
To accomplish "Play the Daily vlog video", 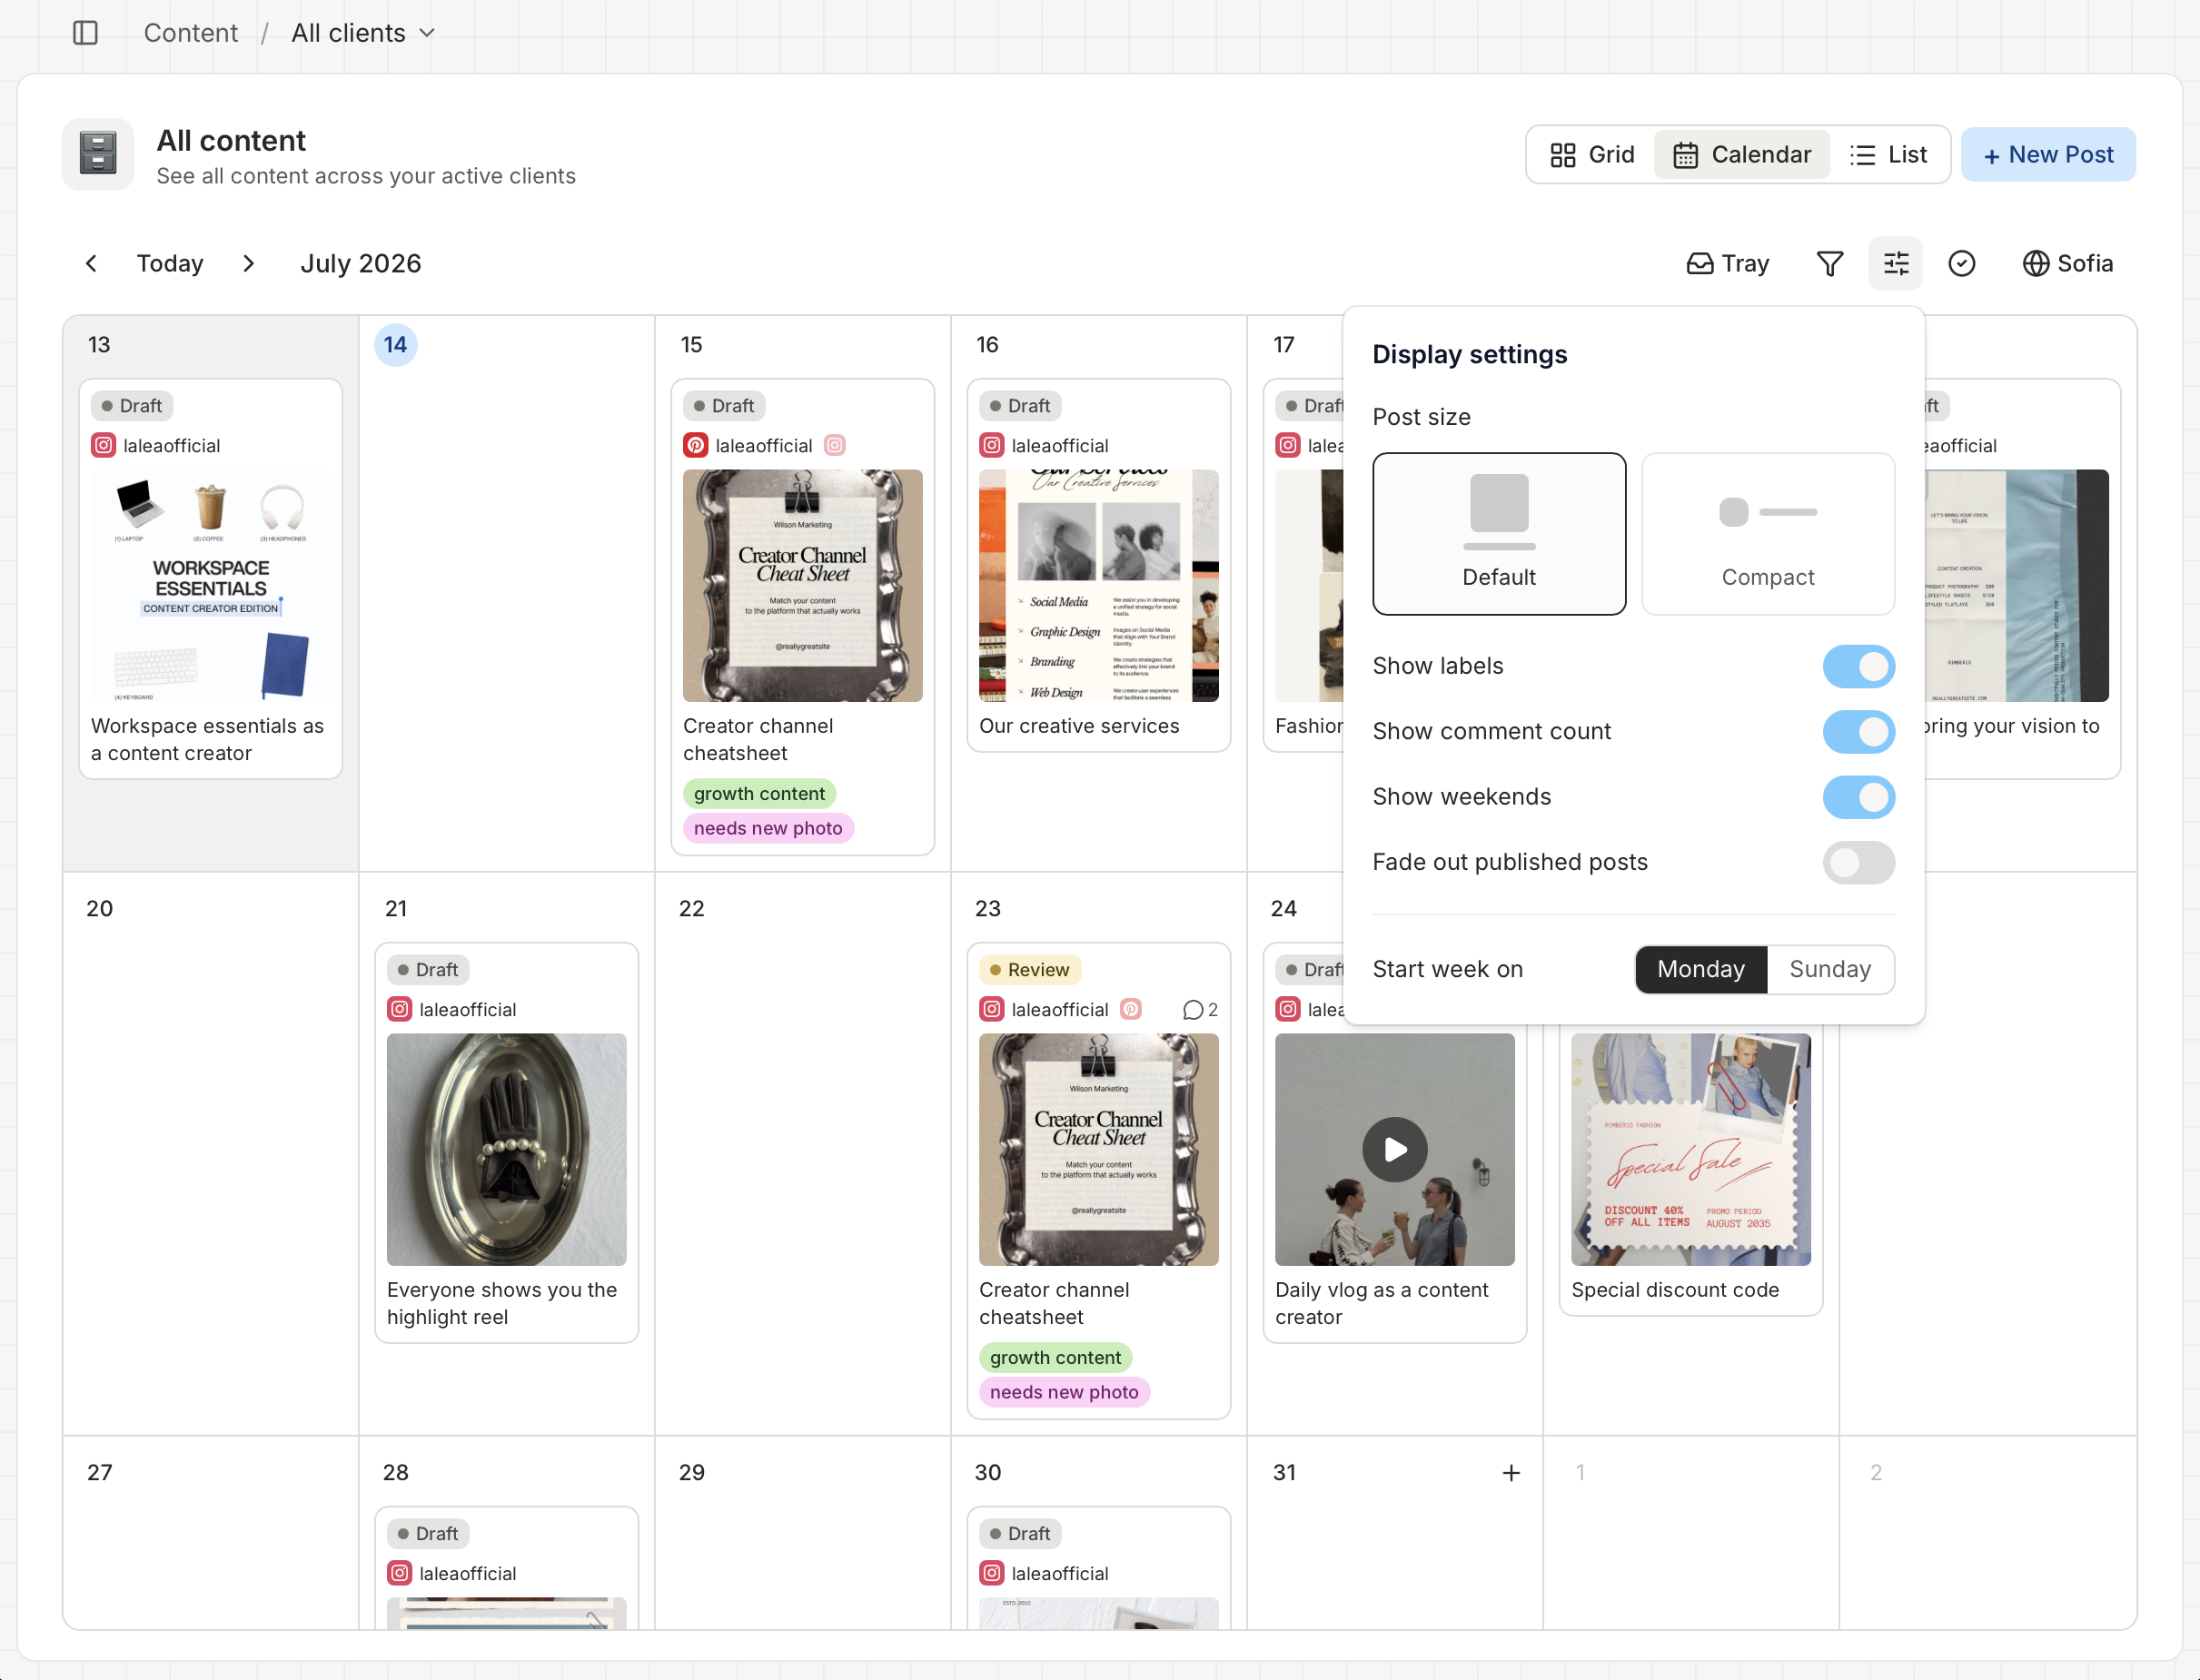I will click(1394, 1150).
